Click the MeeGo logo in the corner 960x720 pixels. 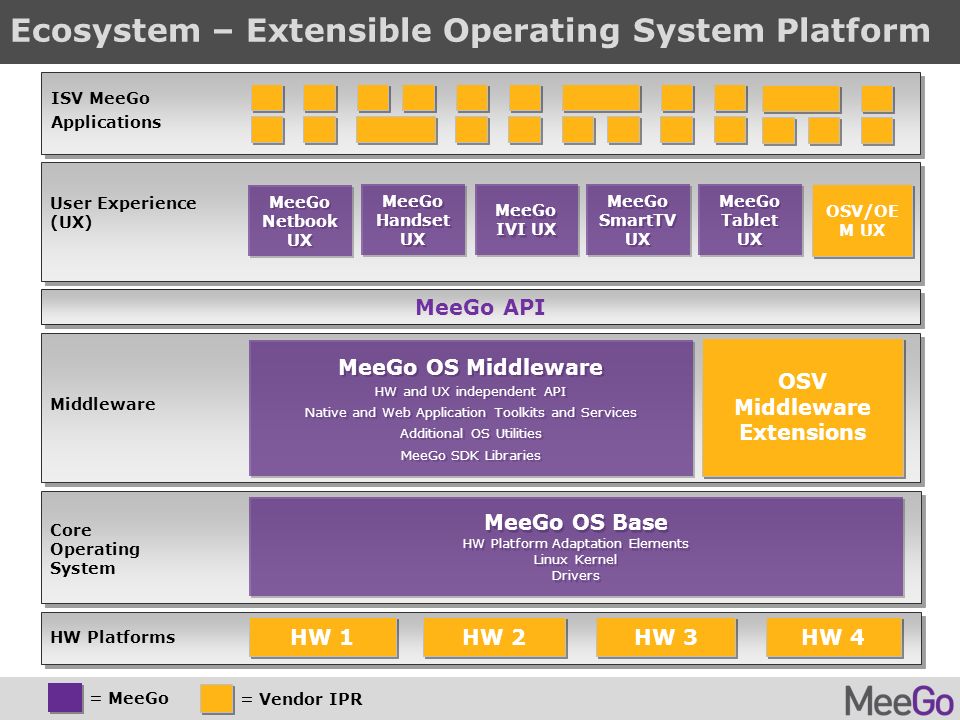pos(899,701)
